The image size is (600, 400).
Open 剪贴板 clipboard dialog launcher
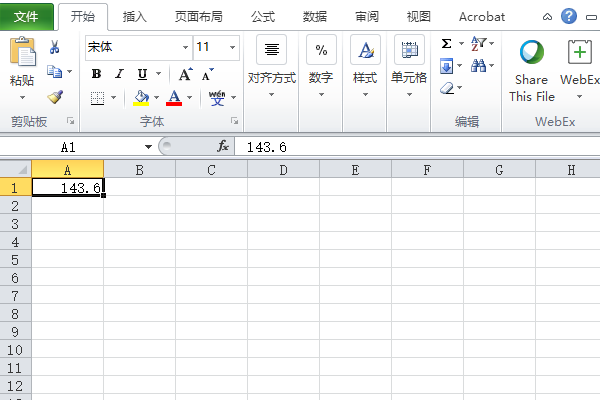tap(70, 121)
